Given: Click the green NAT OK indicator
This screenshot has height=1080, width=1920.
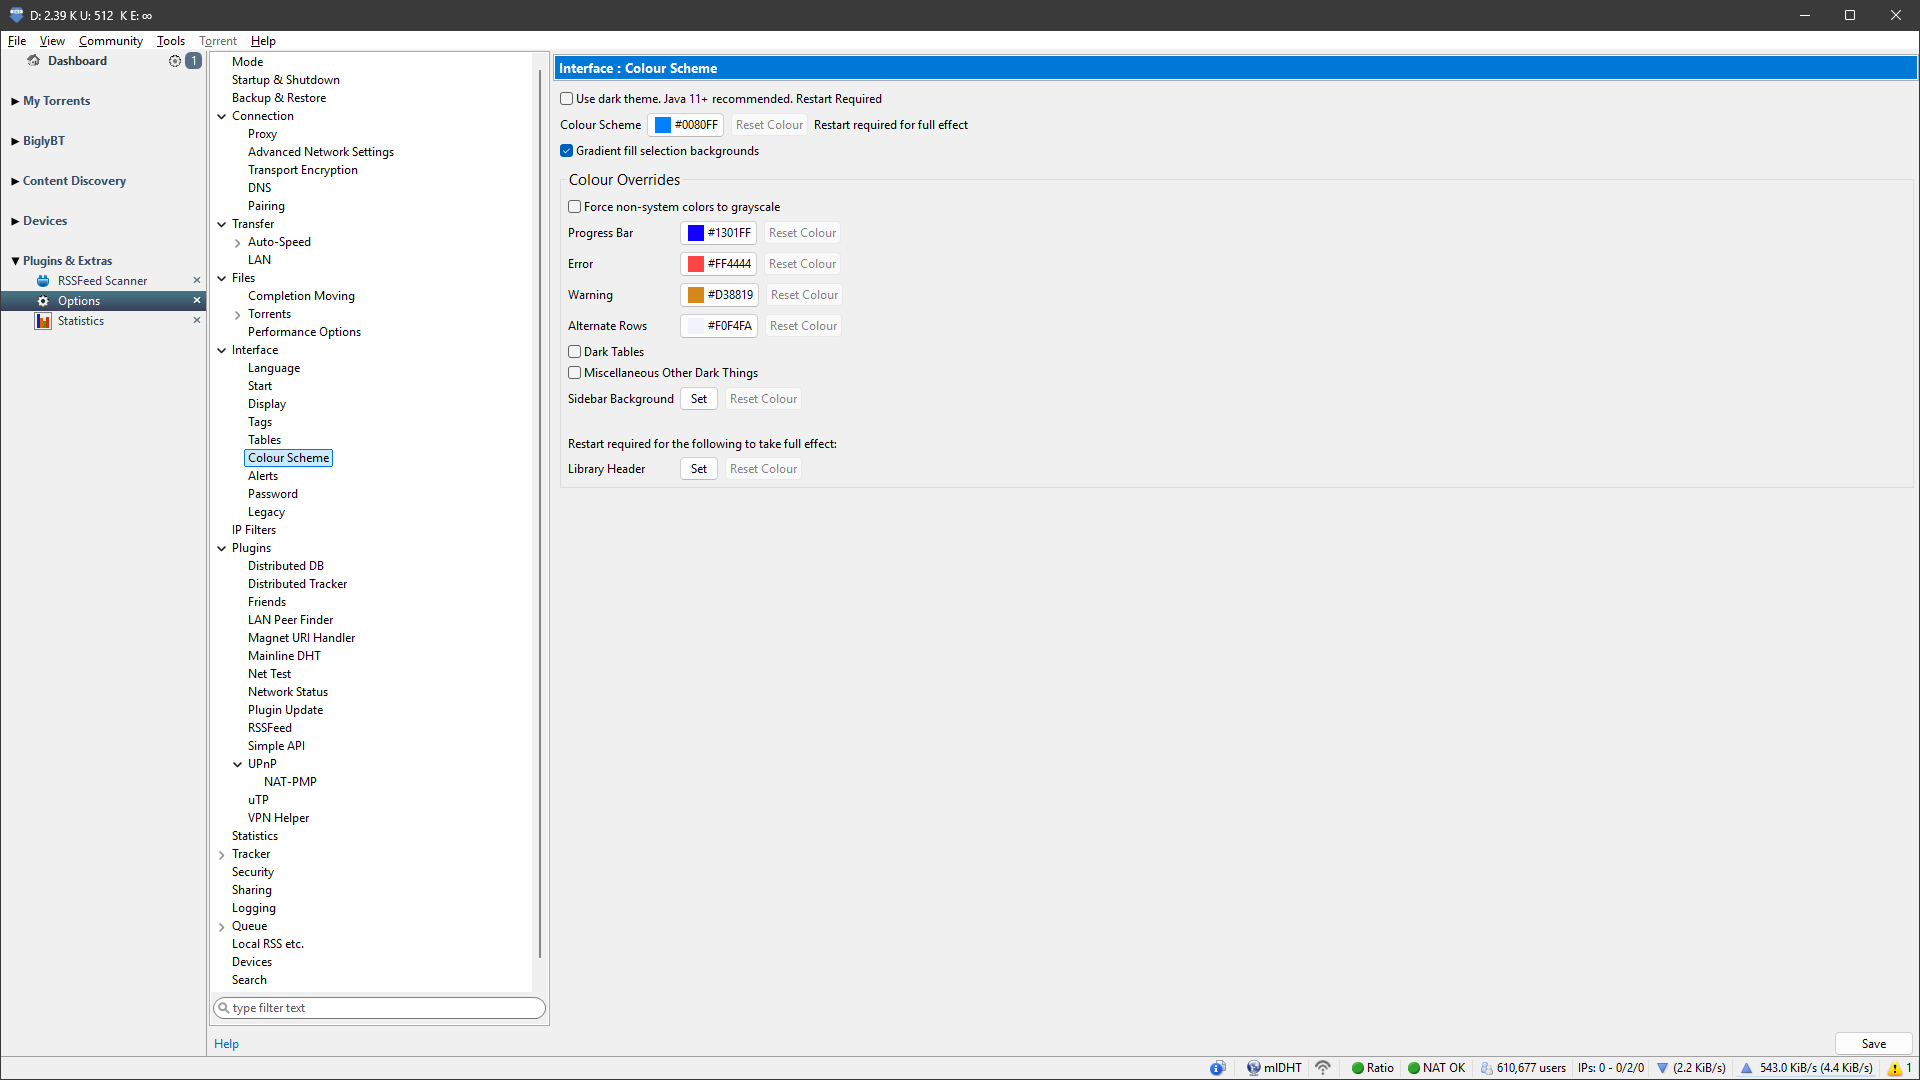Looking at the screenshot, I should pyautogui.click(x=1414, y=1068).
